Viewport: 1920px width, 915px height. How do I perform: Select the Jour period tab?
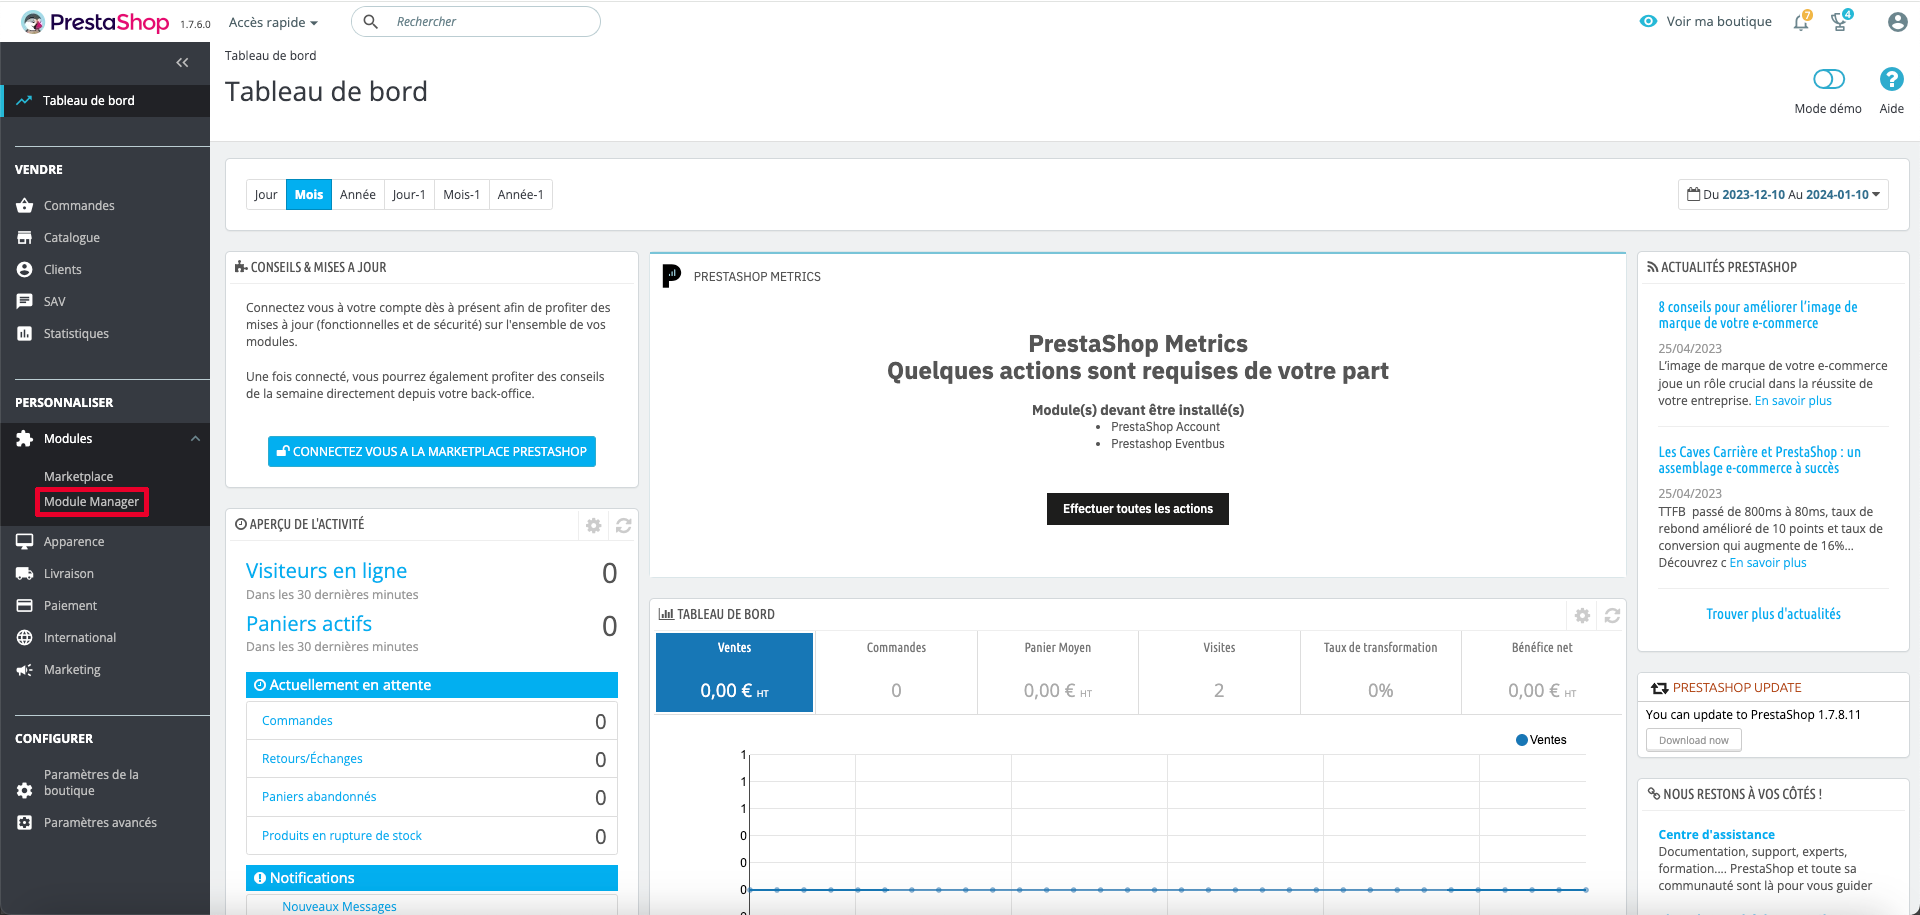266,194
